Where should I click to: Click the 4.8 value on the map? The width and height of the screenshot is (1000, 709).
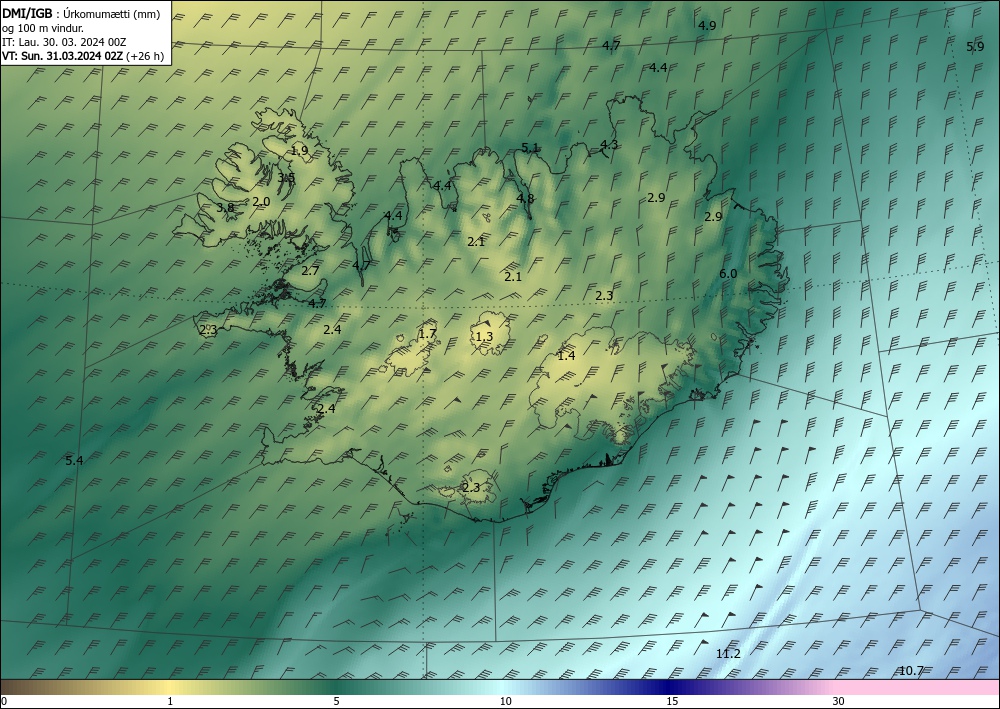coord(525,198)
